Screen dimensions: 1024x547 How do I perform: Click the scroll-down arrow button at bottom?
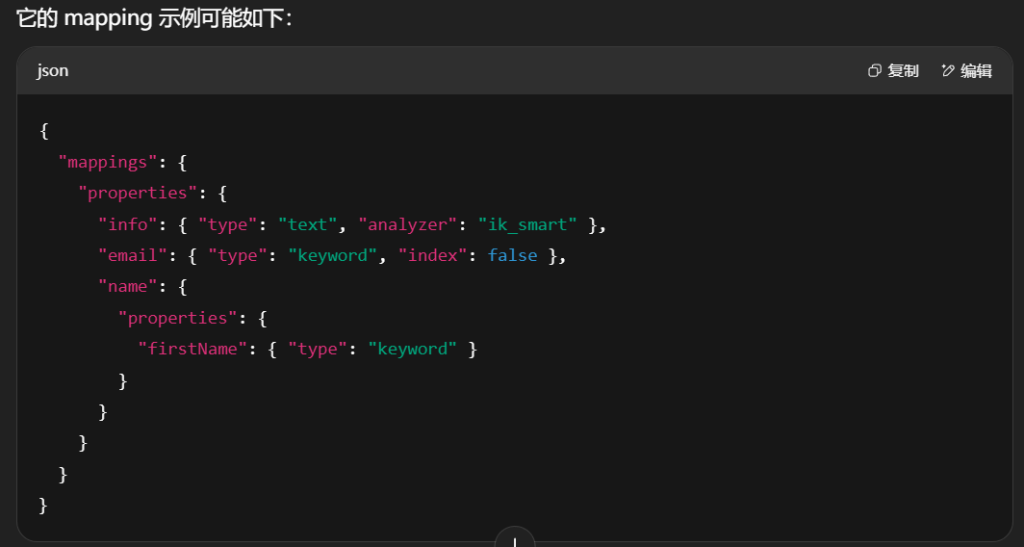(514, 540)
